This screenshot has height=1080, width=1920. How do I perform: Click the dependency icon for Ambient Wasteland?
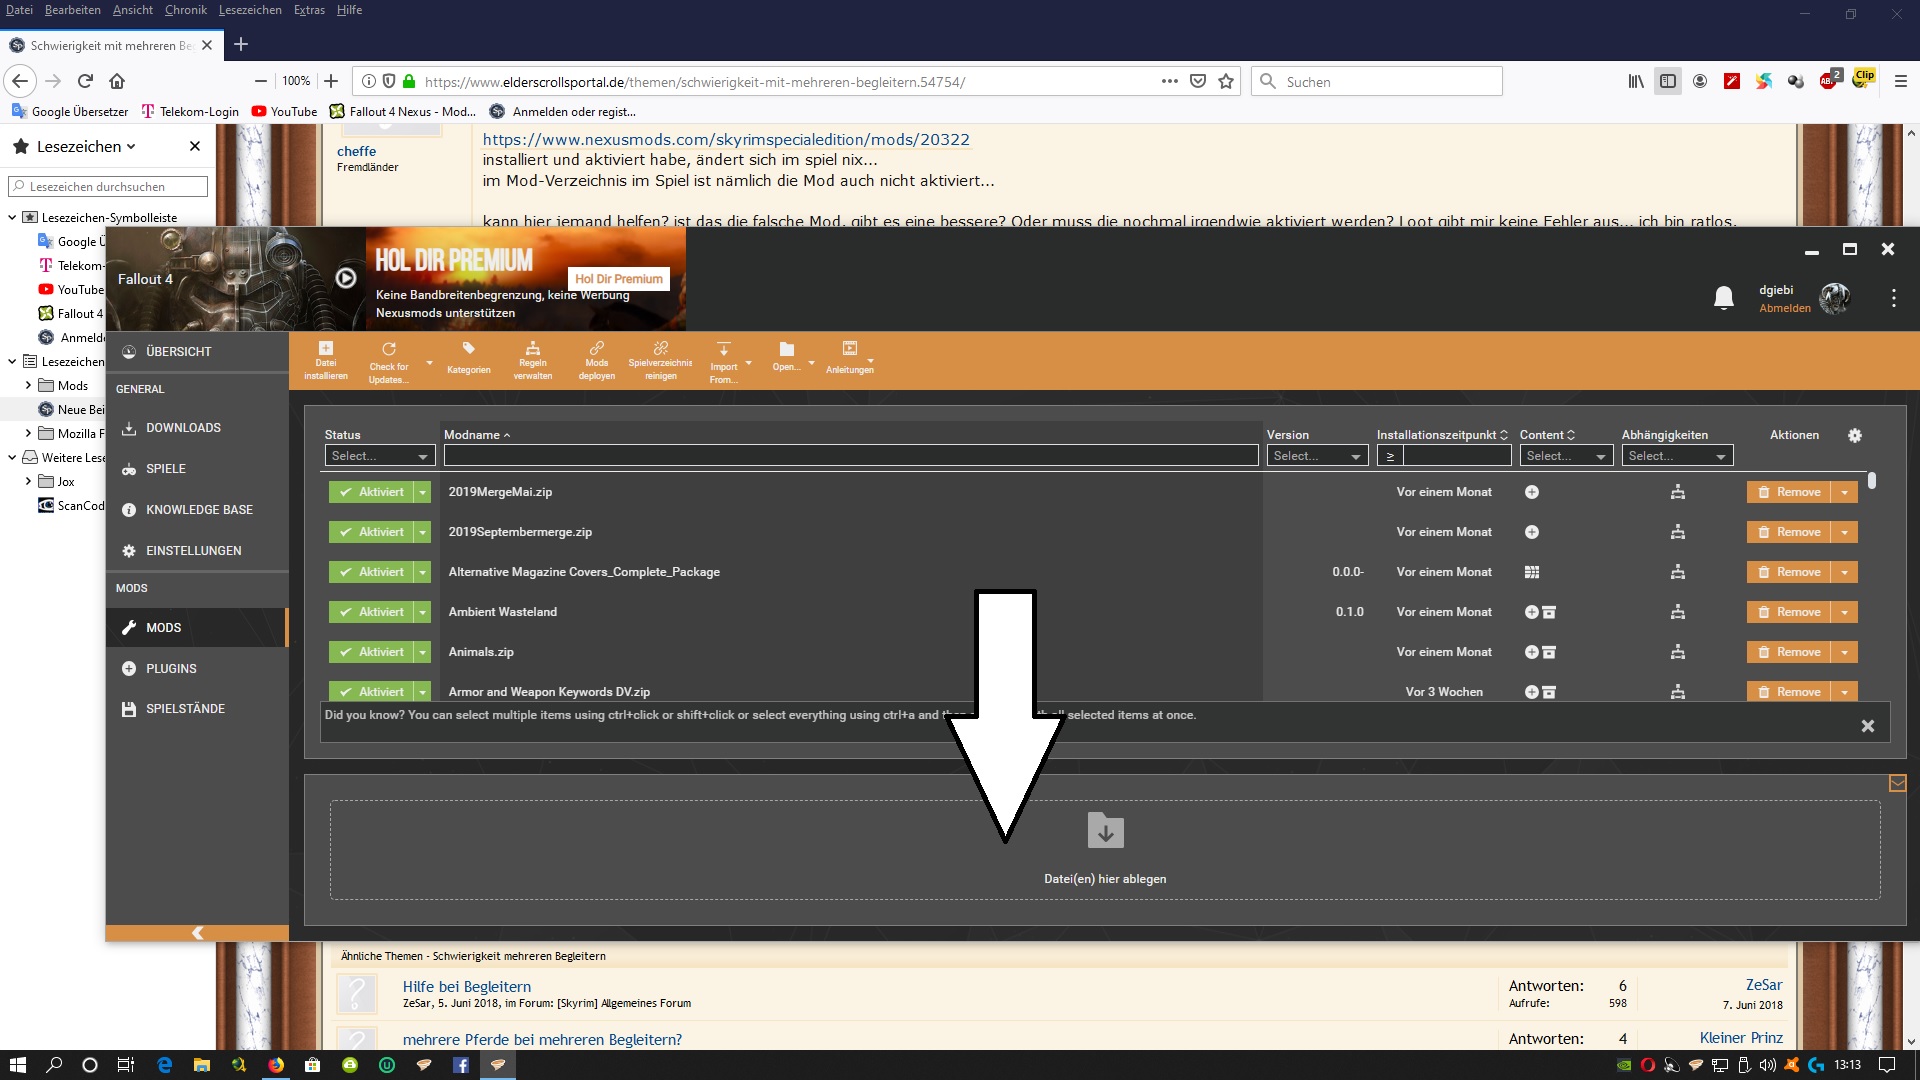pos(1678,612)
